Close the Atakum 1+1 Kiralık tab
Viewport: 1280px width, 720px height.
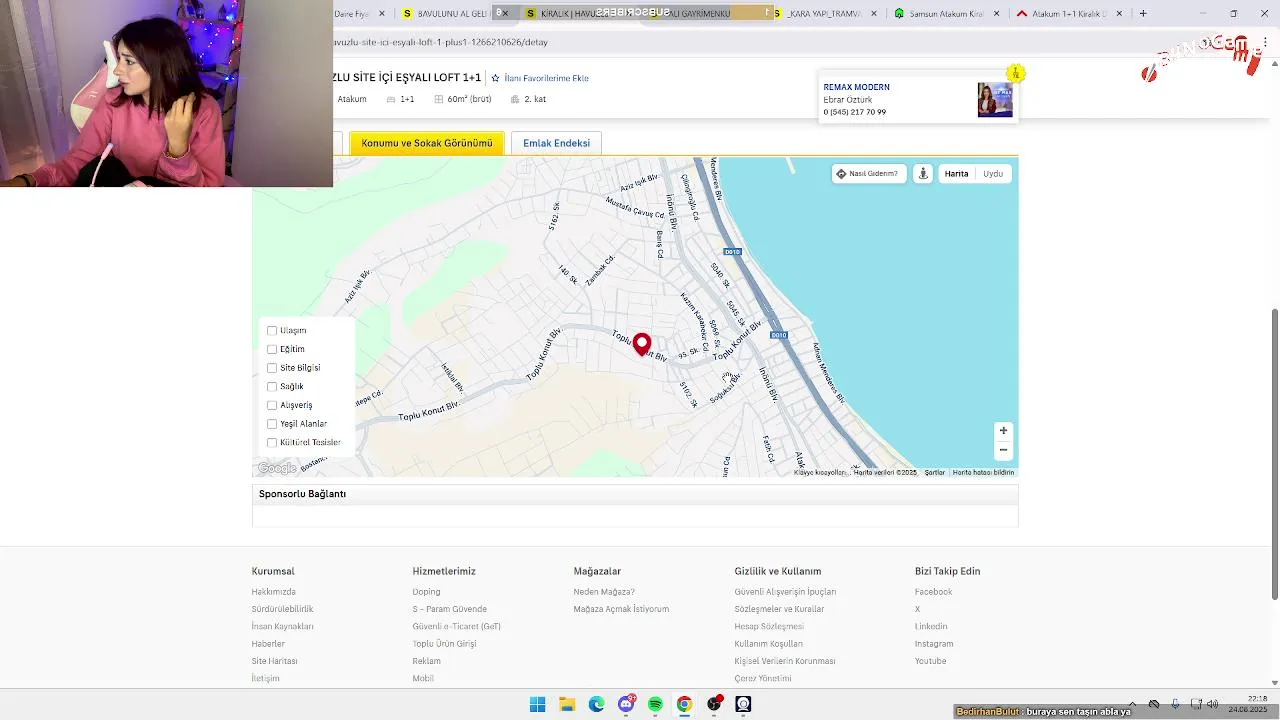1119,14
